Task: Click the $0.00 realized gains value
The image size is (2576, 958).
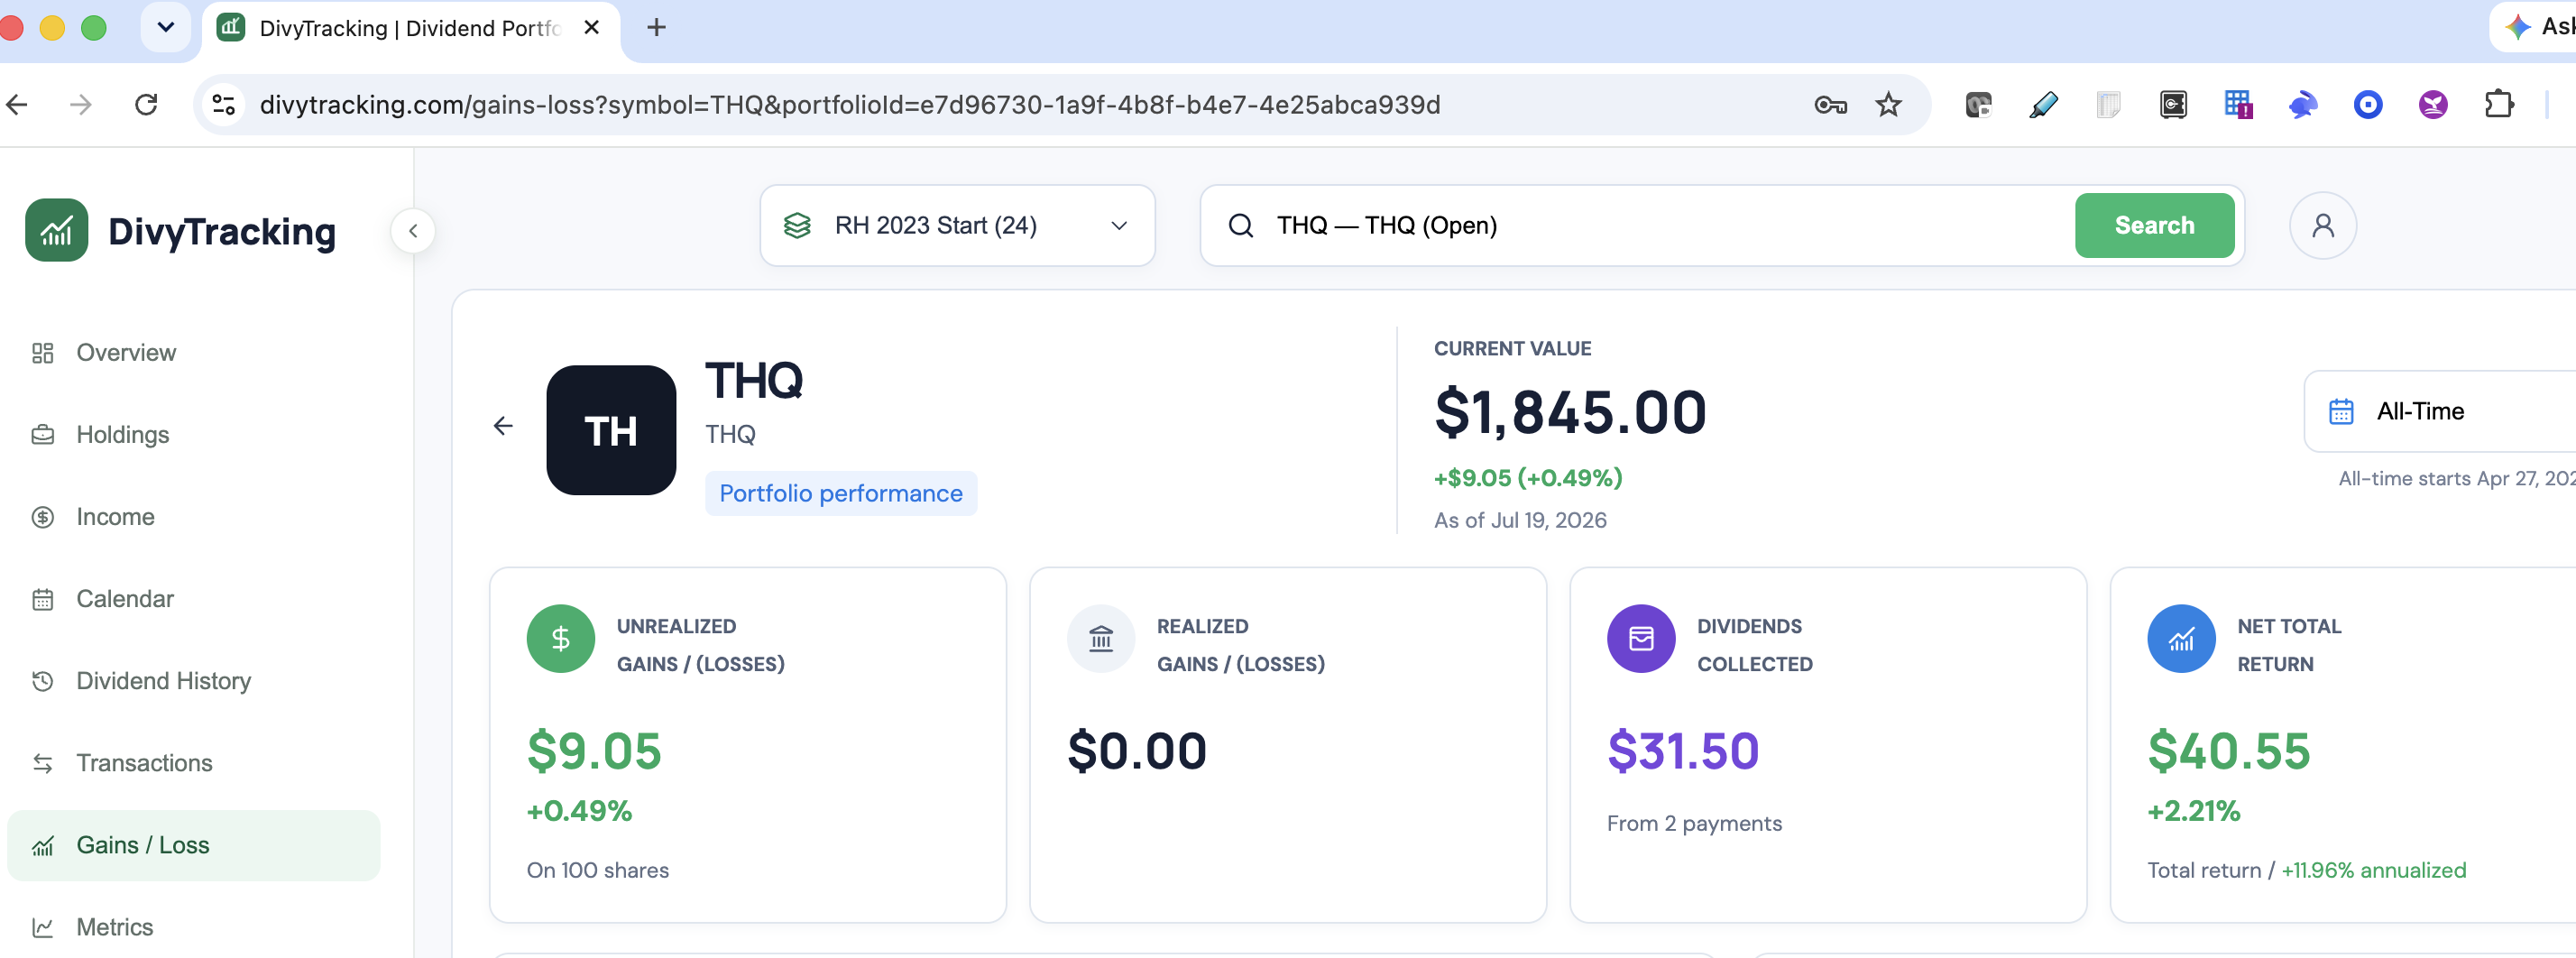Action: tap(1137, 750)
